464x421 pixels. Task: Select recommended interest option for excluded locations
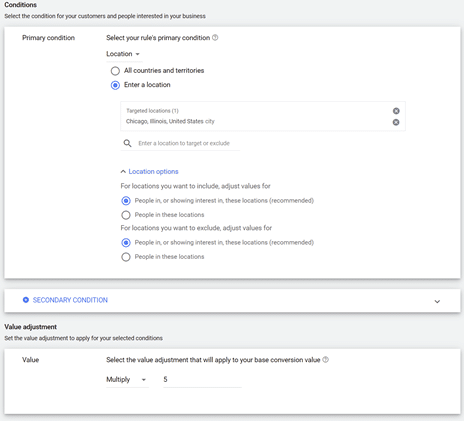tap(126, 243)
